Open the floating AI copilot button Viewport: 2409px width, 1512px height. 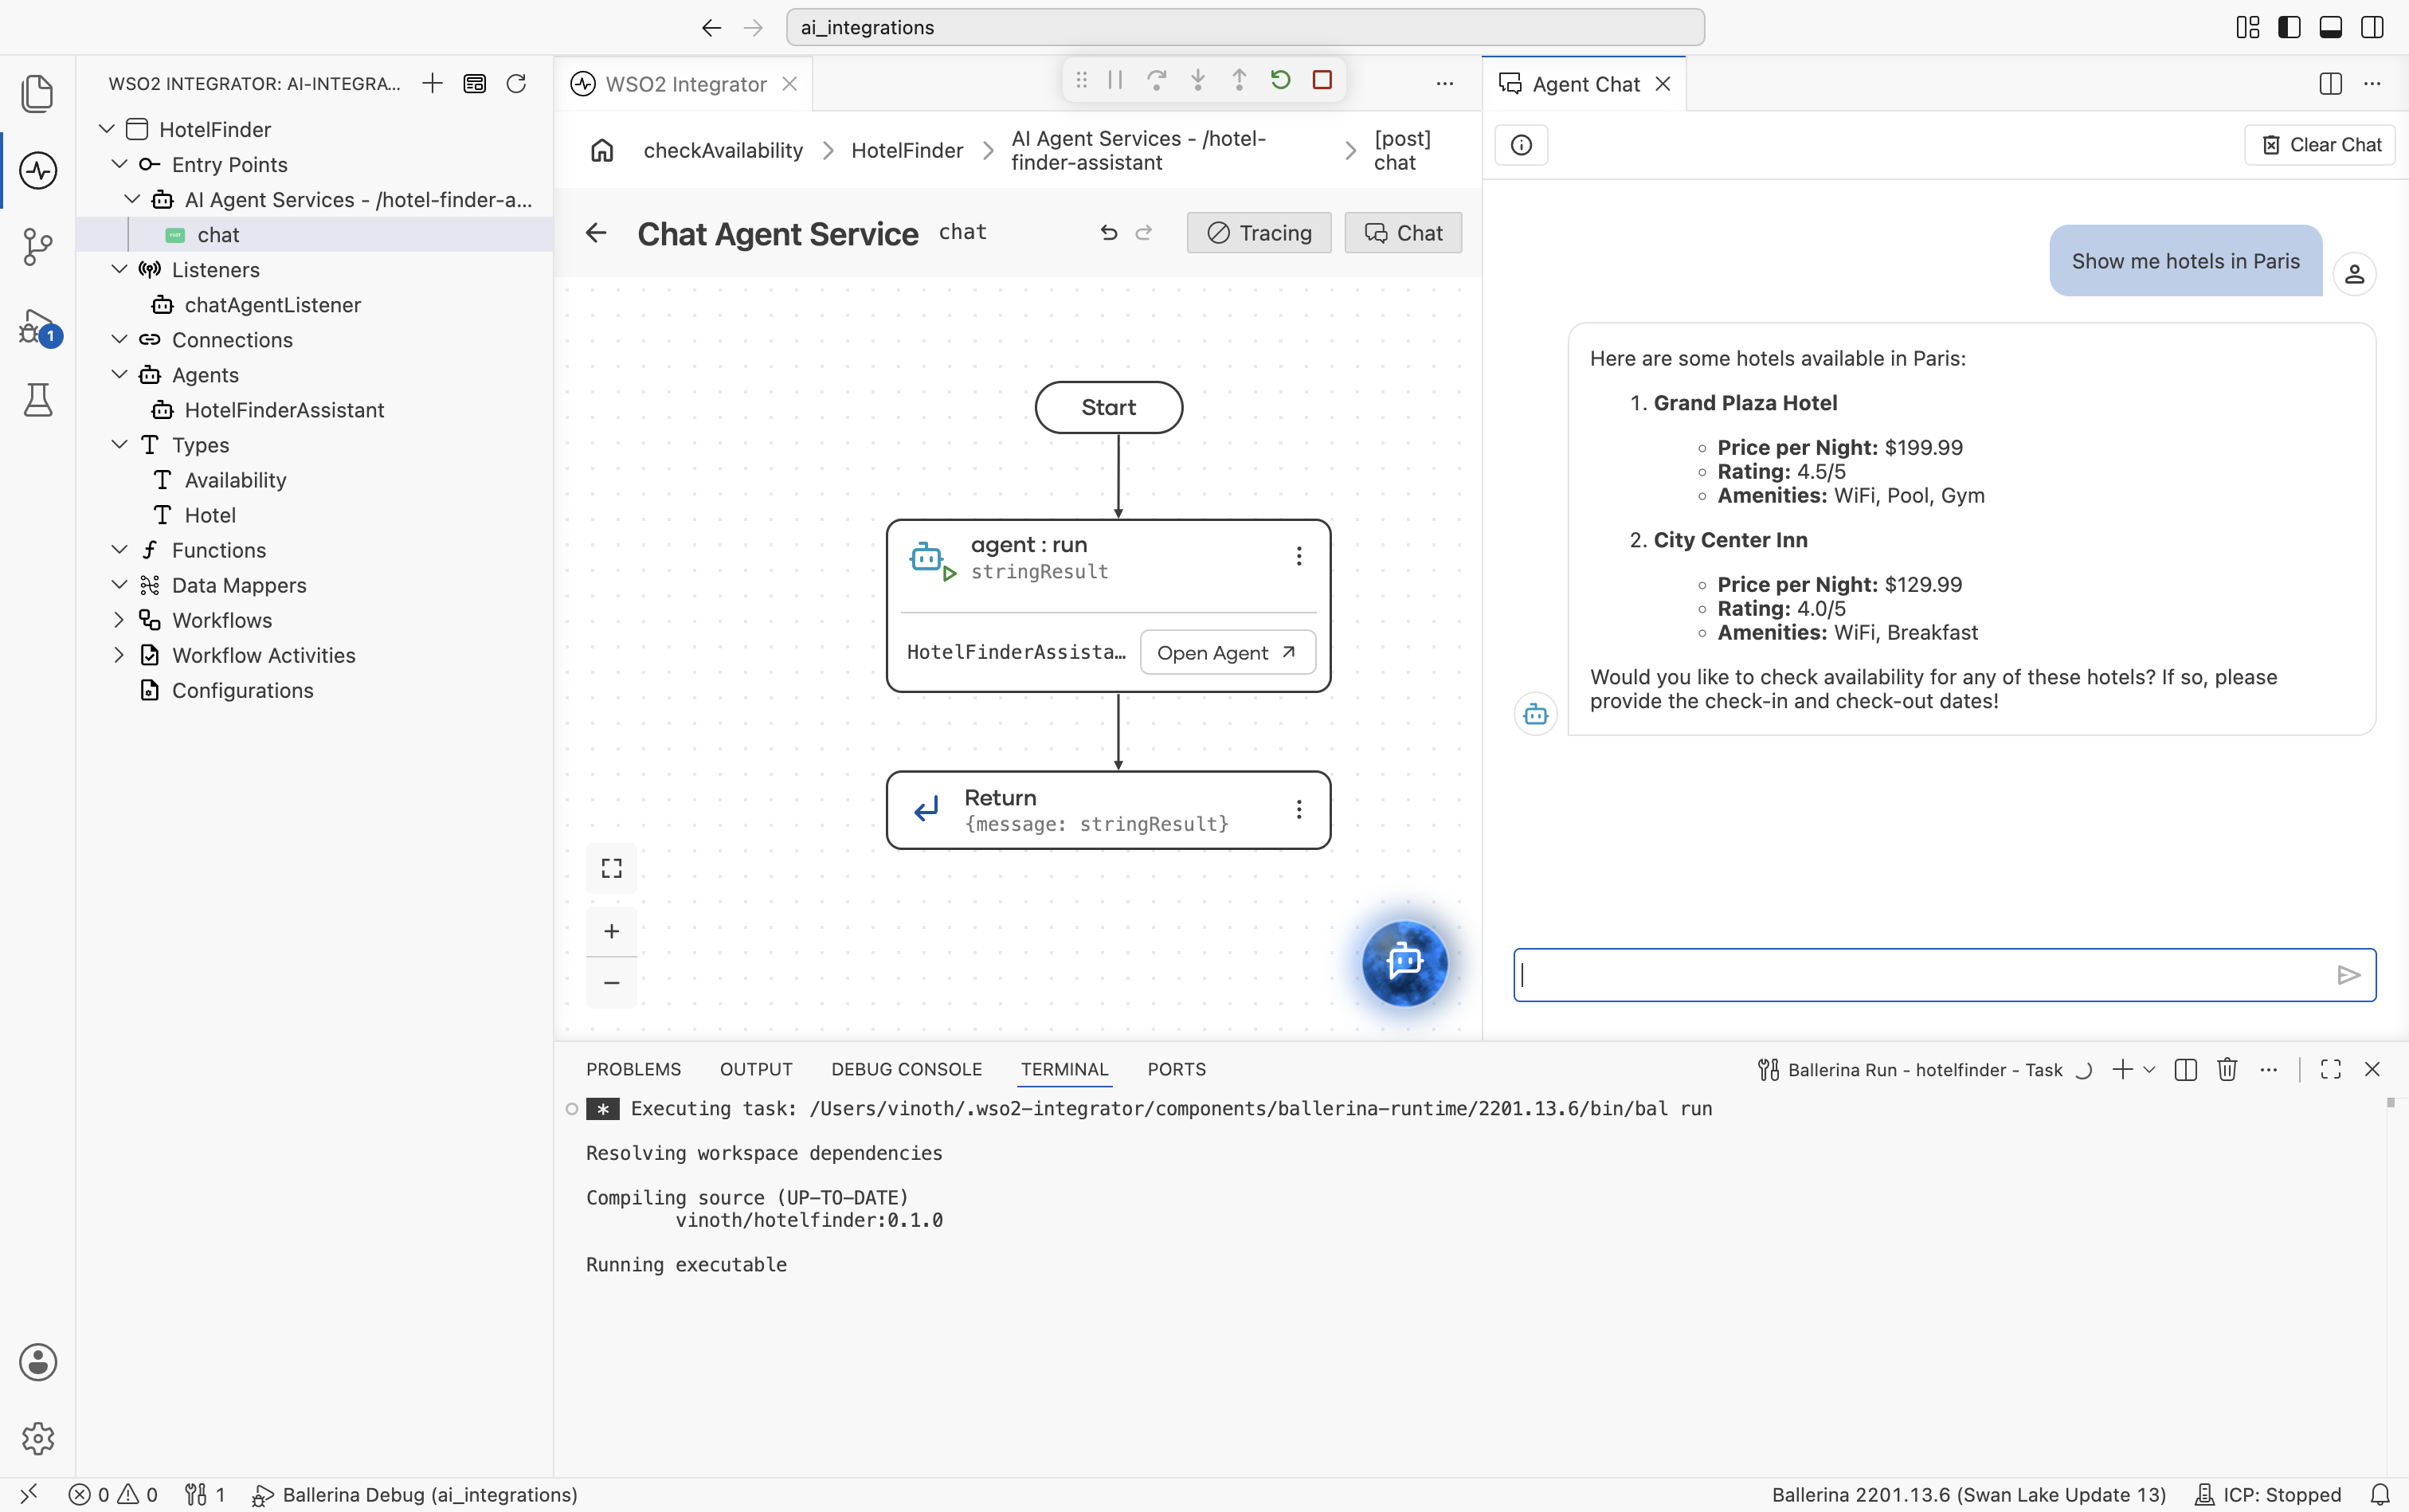tap(1404, 962)
